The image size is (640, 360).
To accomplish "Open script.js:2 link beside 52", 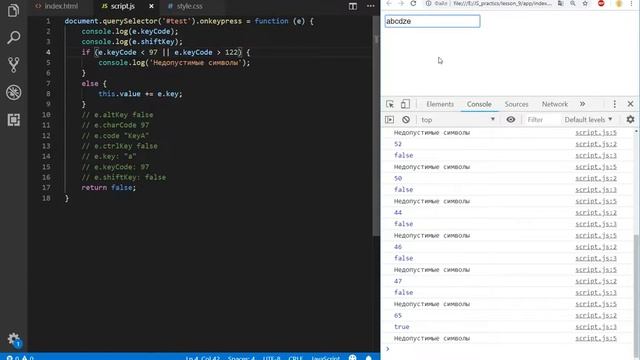I will 596,144.
